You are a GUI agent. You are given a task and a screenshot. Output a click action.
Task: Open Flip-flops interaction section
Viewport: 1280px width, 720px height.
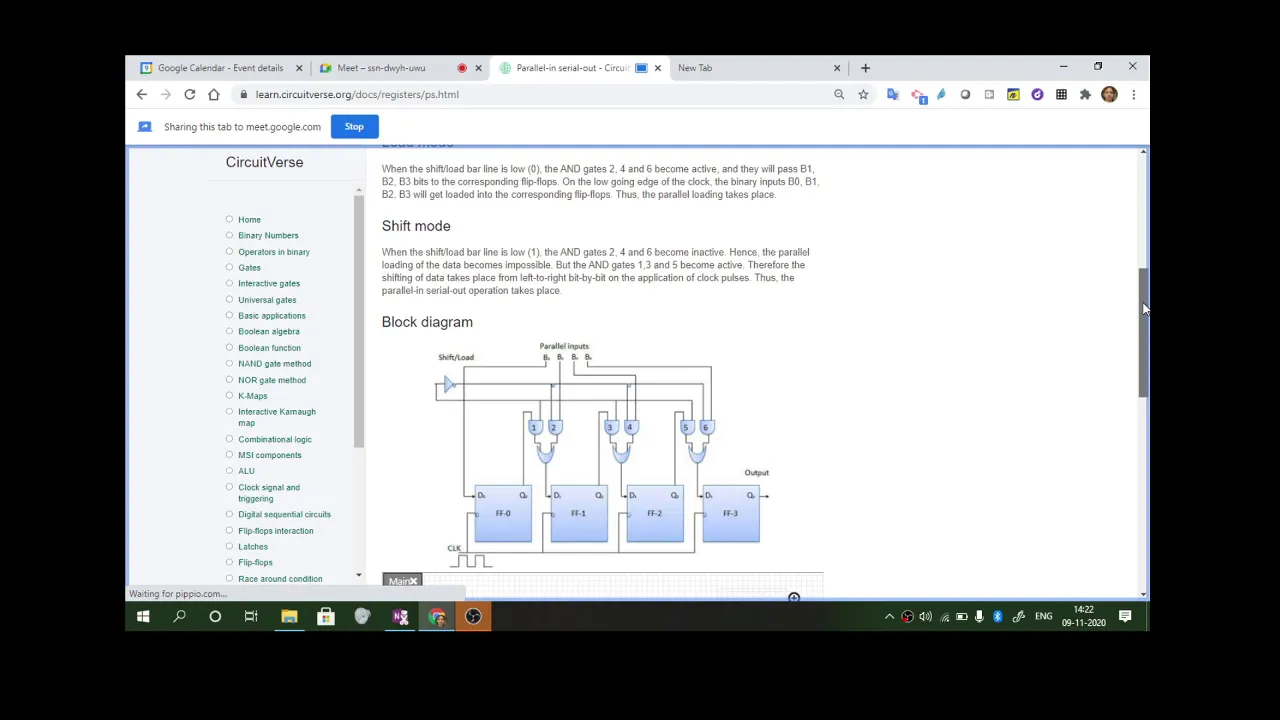point(276,530)
